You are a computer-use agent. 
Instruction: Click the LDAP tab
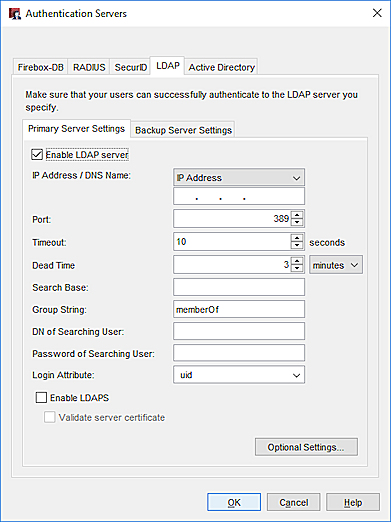(168, 66)
